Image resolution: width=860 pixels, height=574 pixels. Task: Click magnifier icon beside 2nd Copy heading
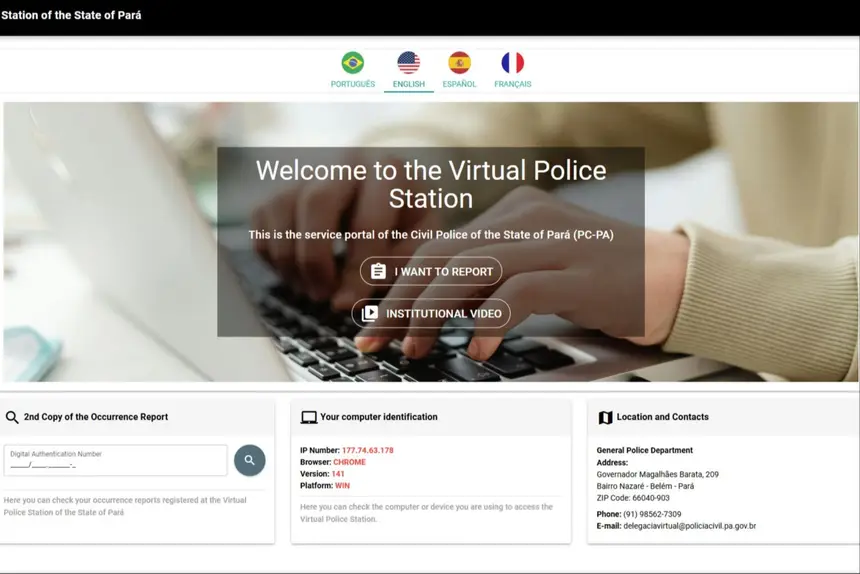point(12,417)
